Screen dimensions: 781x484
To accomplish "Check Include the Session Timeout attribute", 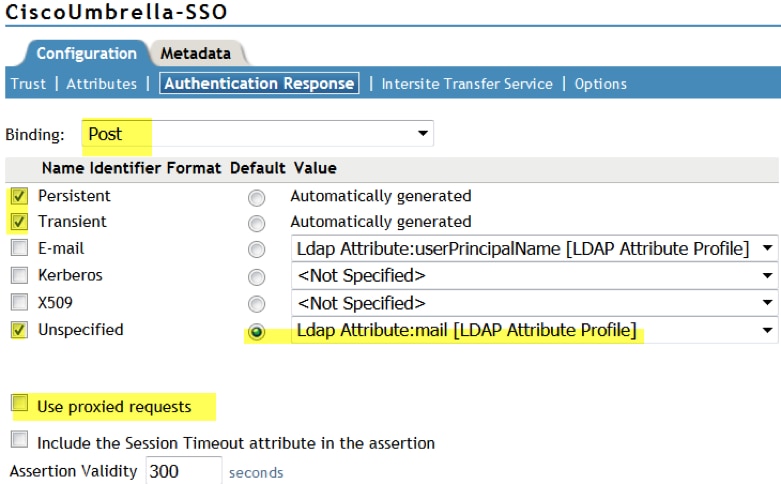I will (x=19, y=441).
